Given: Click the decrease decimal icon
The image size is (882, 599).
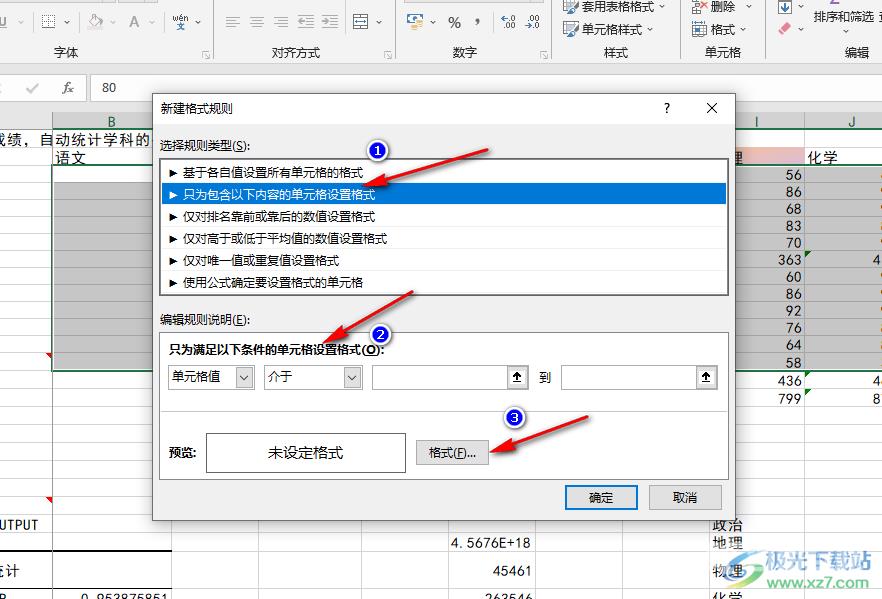Looking at the screenshot, I should point(532,22).
